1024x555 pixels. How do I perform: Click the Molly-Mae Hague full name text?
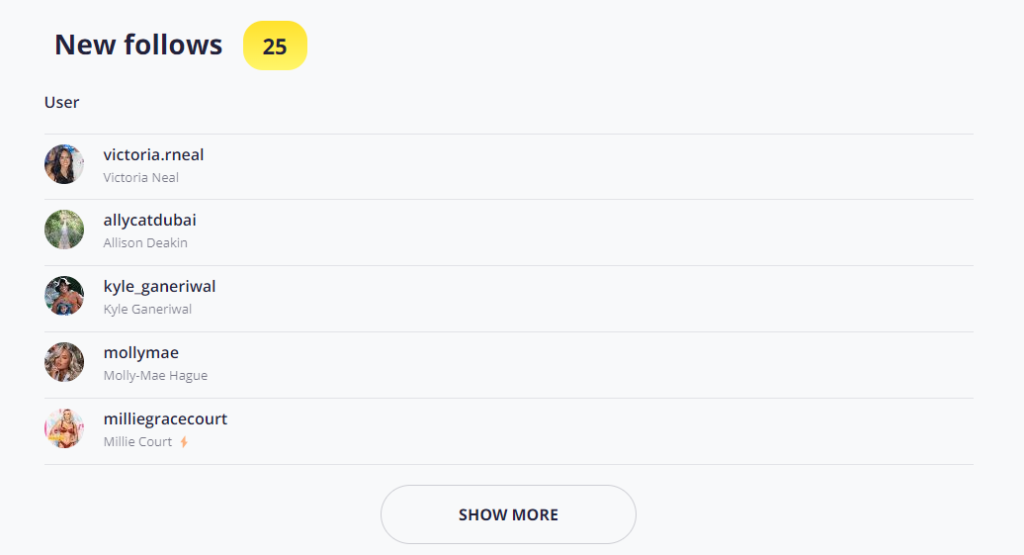click(x=155, y=375)
